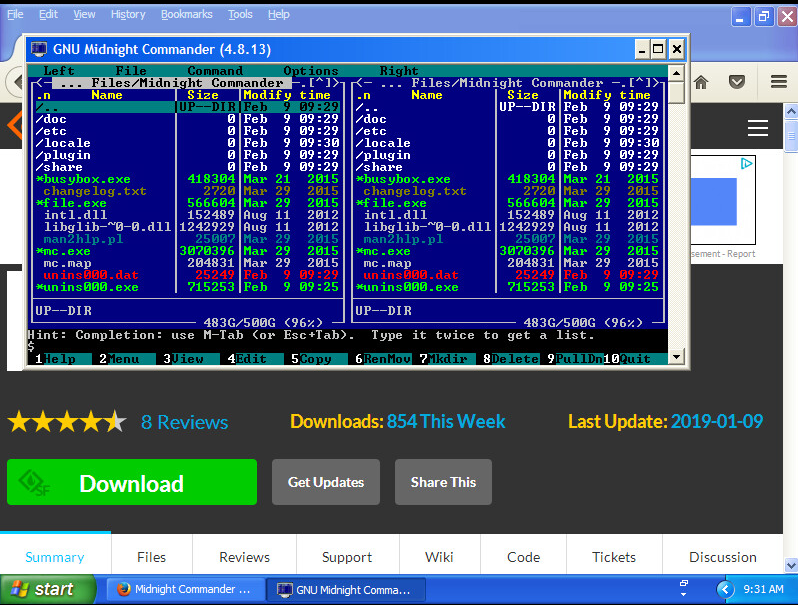798x605 pixels.
Task: Click the Firefox Home icon
Action: (702, 82)
